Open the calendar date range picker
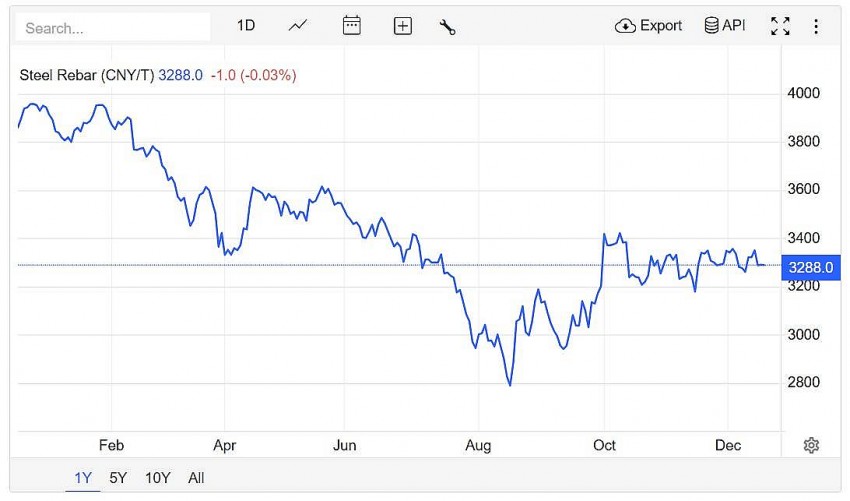 click(351, 26)
